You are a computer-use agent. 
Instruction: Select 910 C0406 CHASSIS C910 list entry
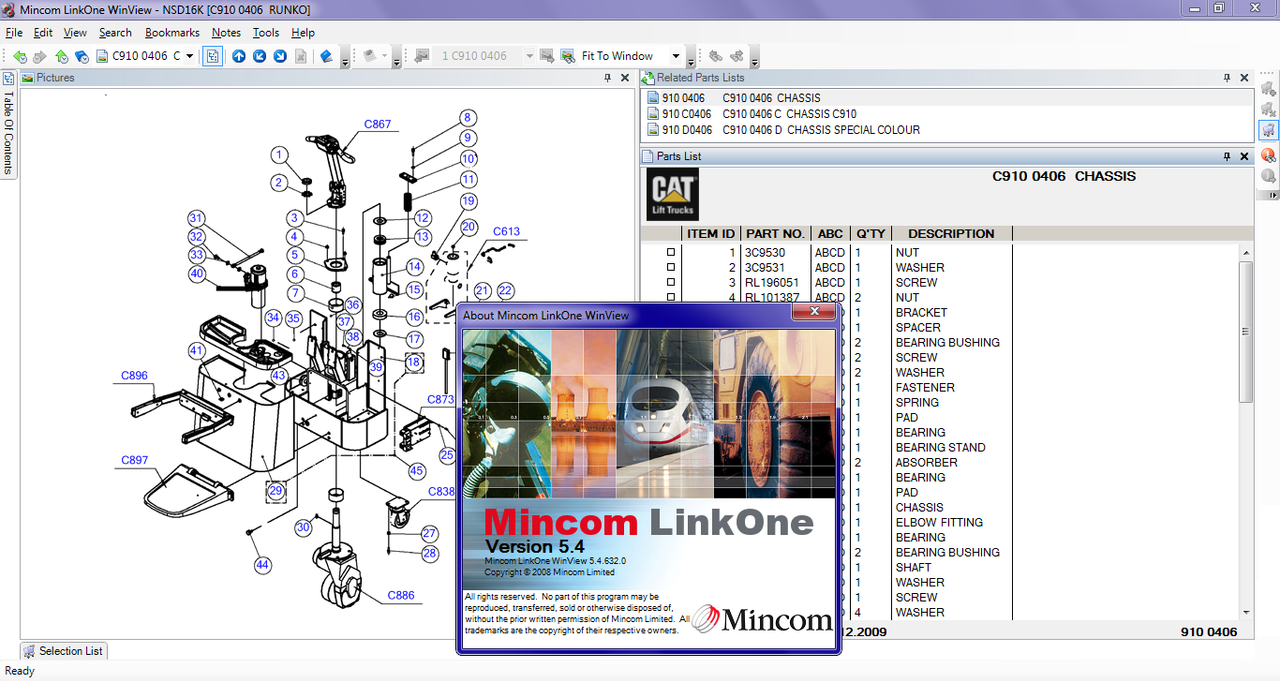coord(946,114)
